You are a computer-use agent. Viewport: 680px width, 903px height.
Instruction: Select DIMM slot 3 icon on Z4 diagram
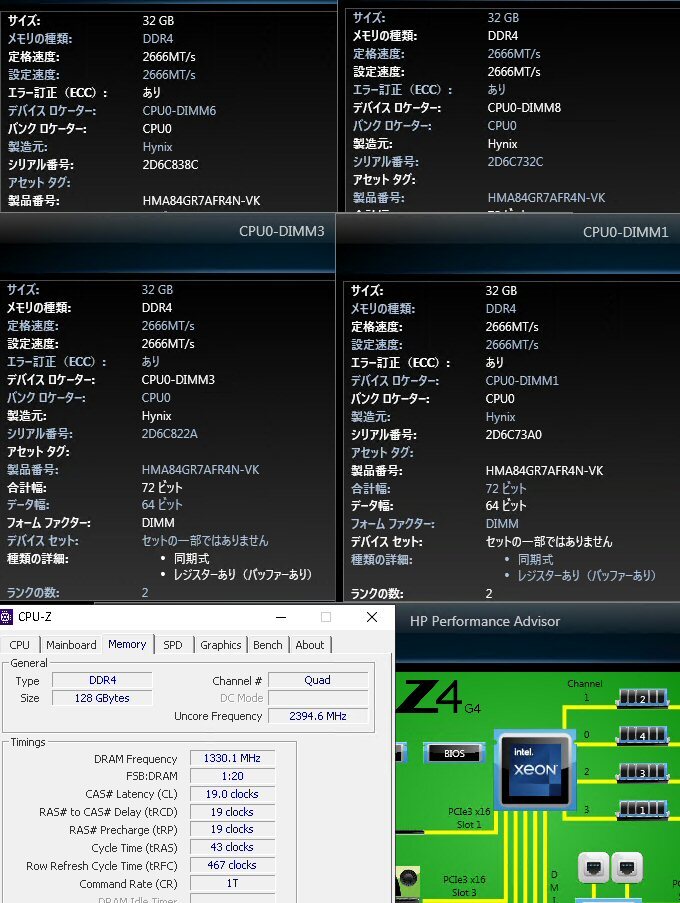642,772
